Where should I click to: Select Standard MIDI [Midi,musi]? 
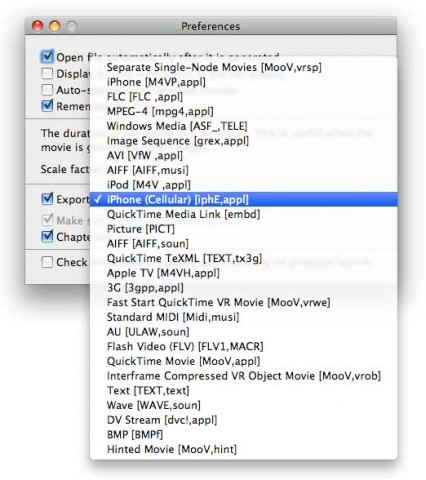[243, 317]
